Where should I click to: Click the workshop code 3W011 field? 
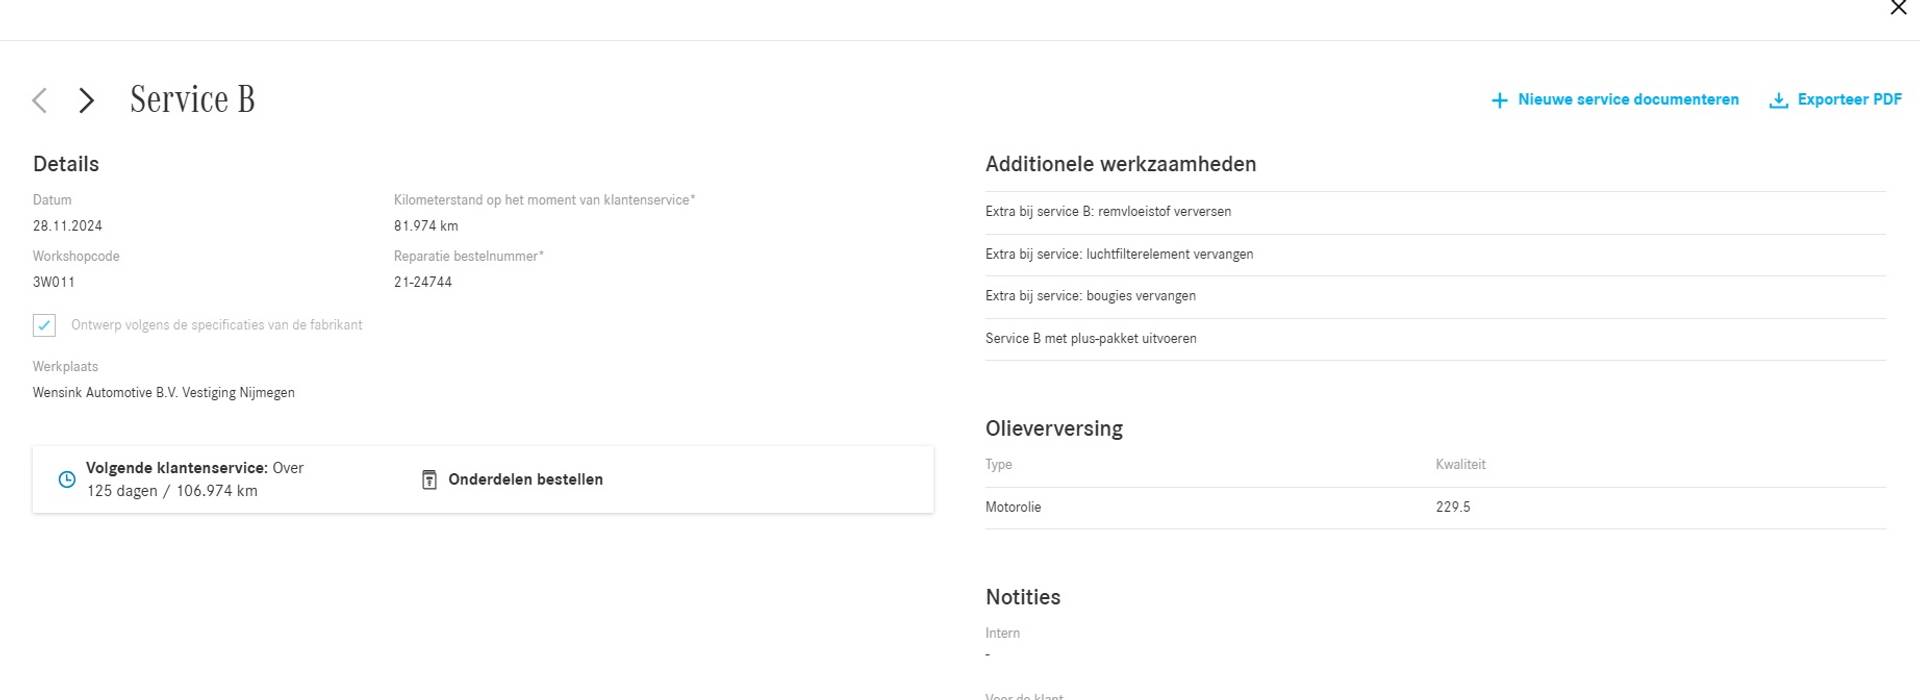click(54, 282)
